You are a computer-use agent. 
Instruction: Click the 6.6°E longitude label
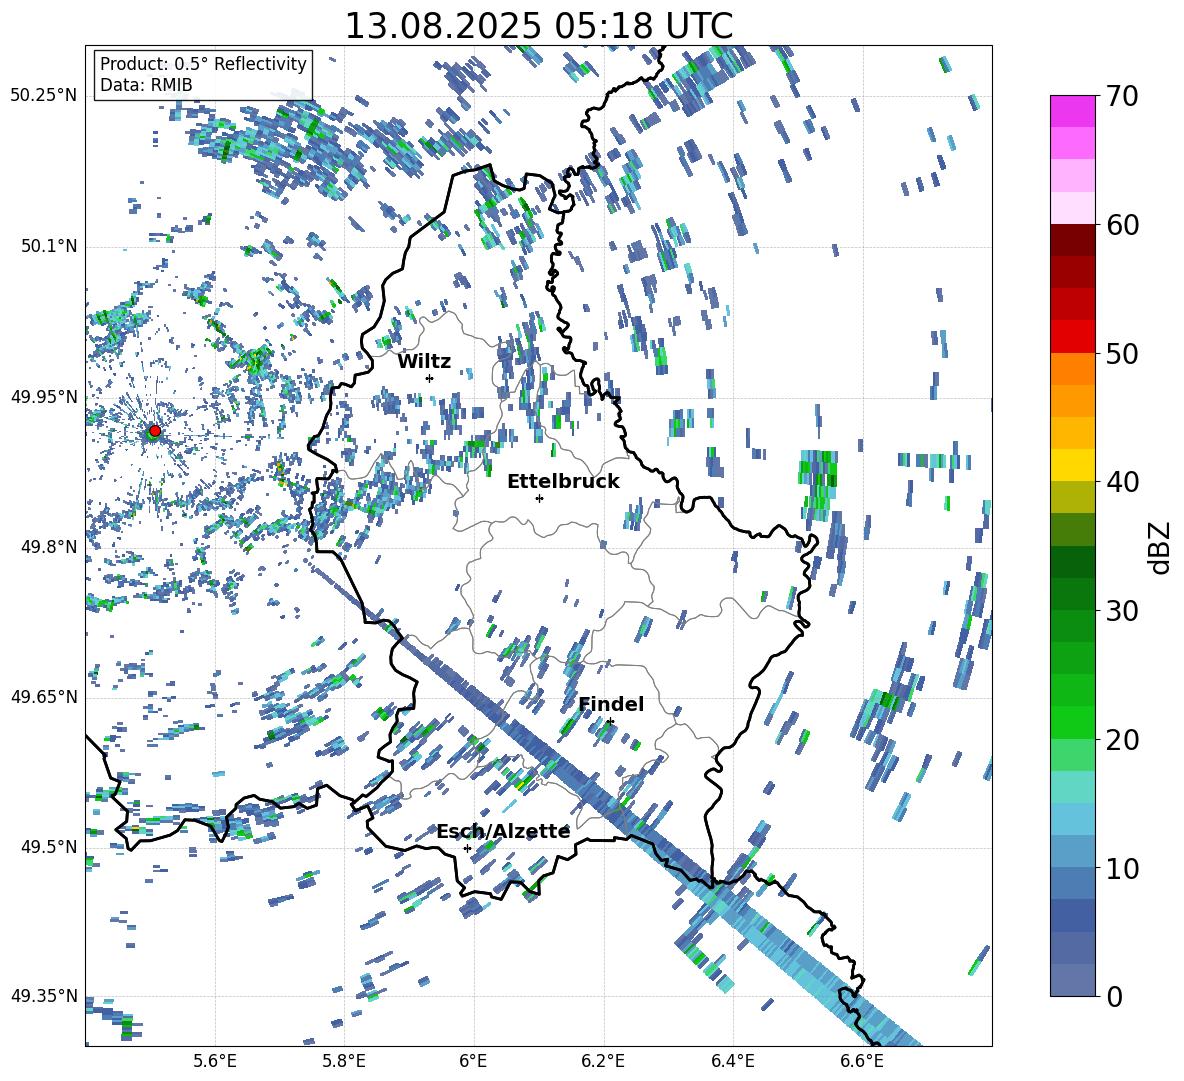(x=862, y=1061)
